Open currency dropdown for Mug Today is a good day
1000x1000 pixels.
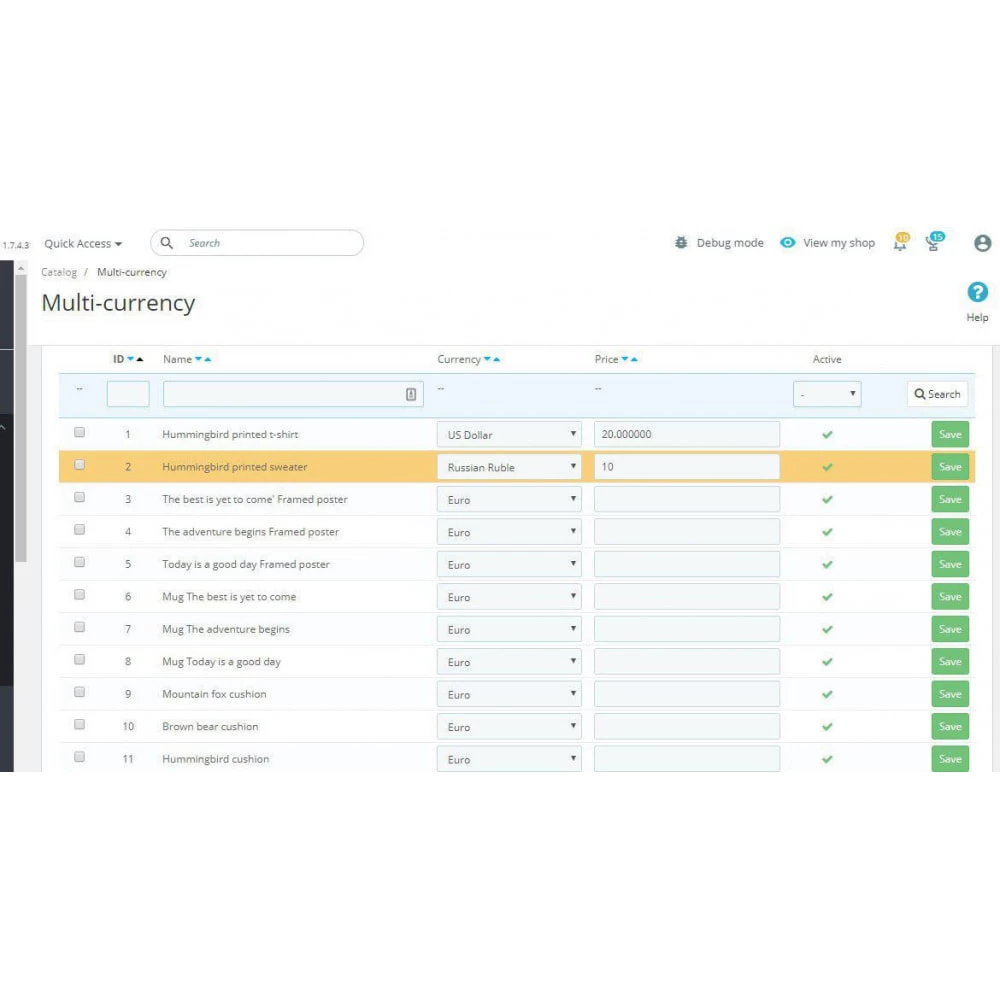[x=509, y=661]
